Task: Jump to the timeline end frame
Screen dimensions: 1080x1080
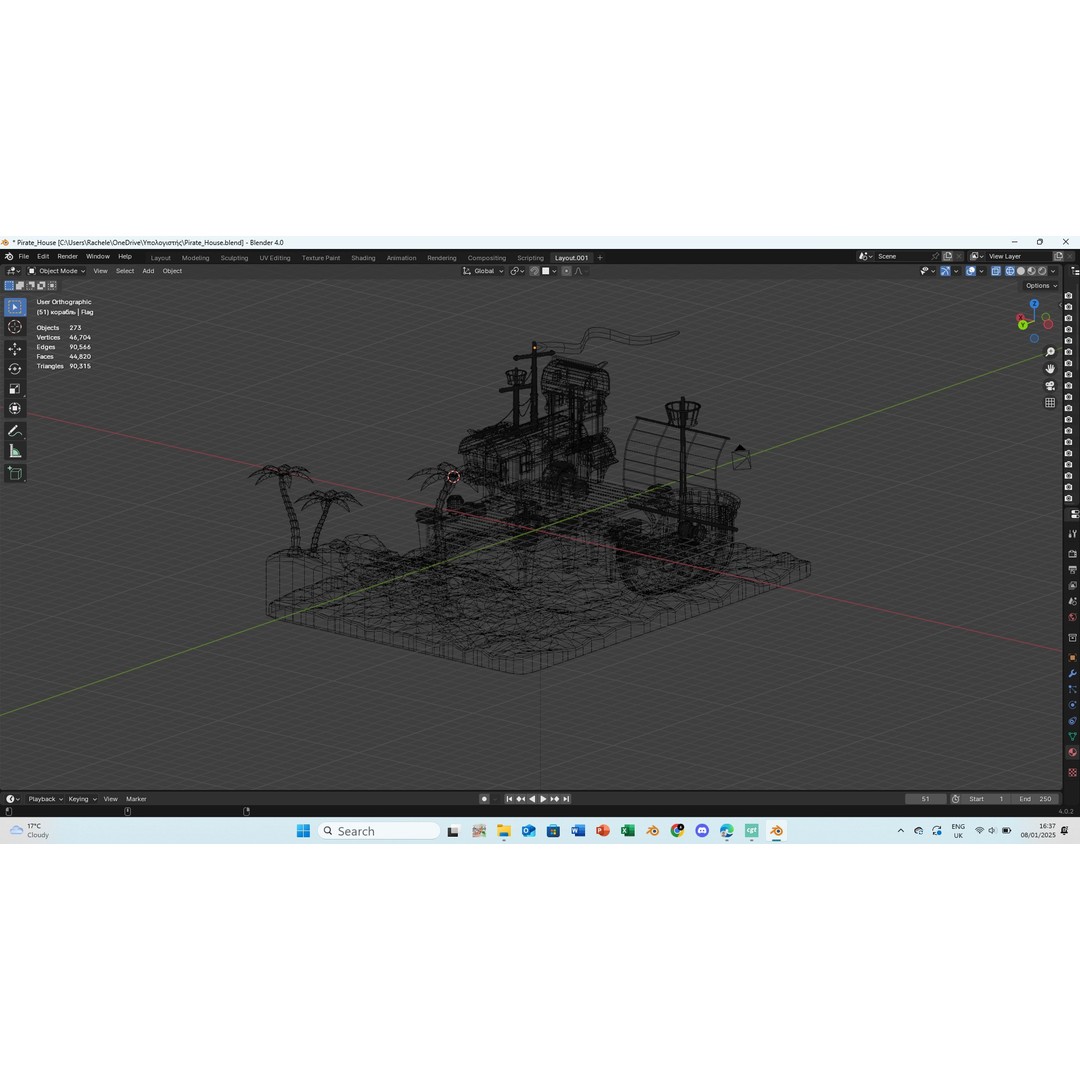Action: [566, 799]
